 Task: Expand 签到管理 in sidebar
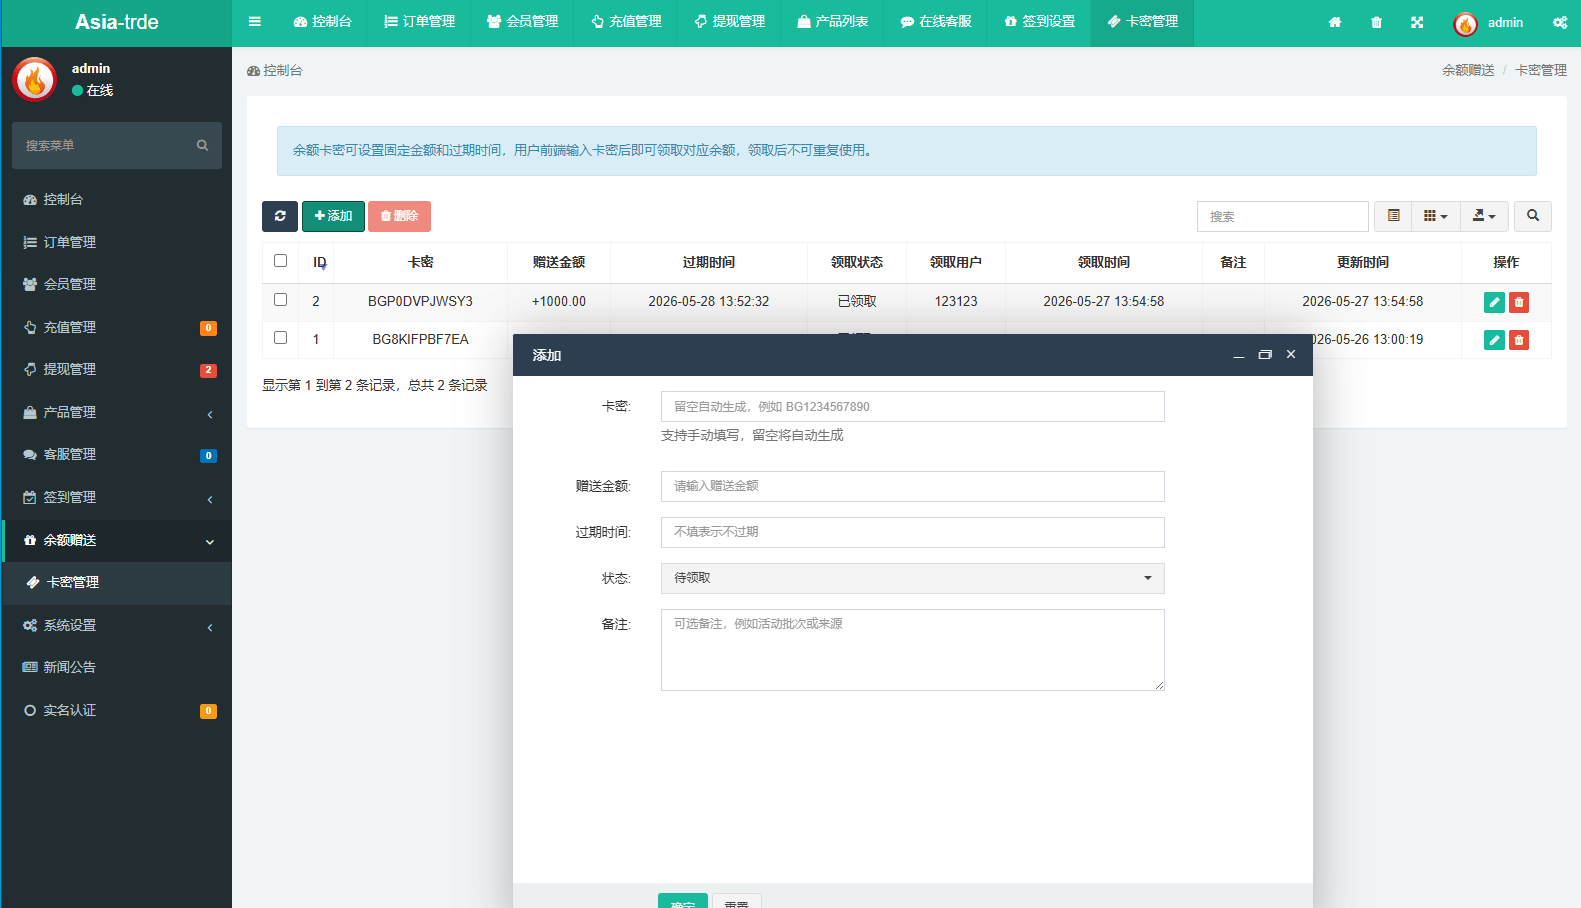(116, 497)
